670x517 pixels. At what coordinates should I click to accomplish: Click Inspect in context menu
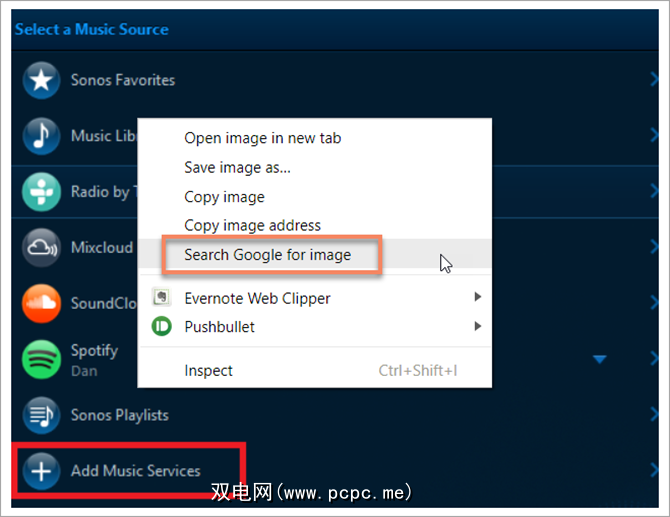click(x=208, y=370)
